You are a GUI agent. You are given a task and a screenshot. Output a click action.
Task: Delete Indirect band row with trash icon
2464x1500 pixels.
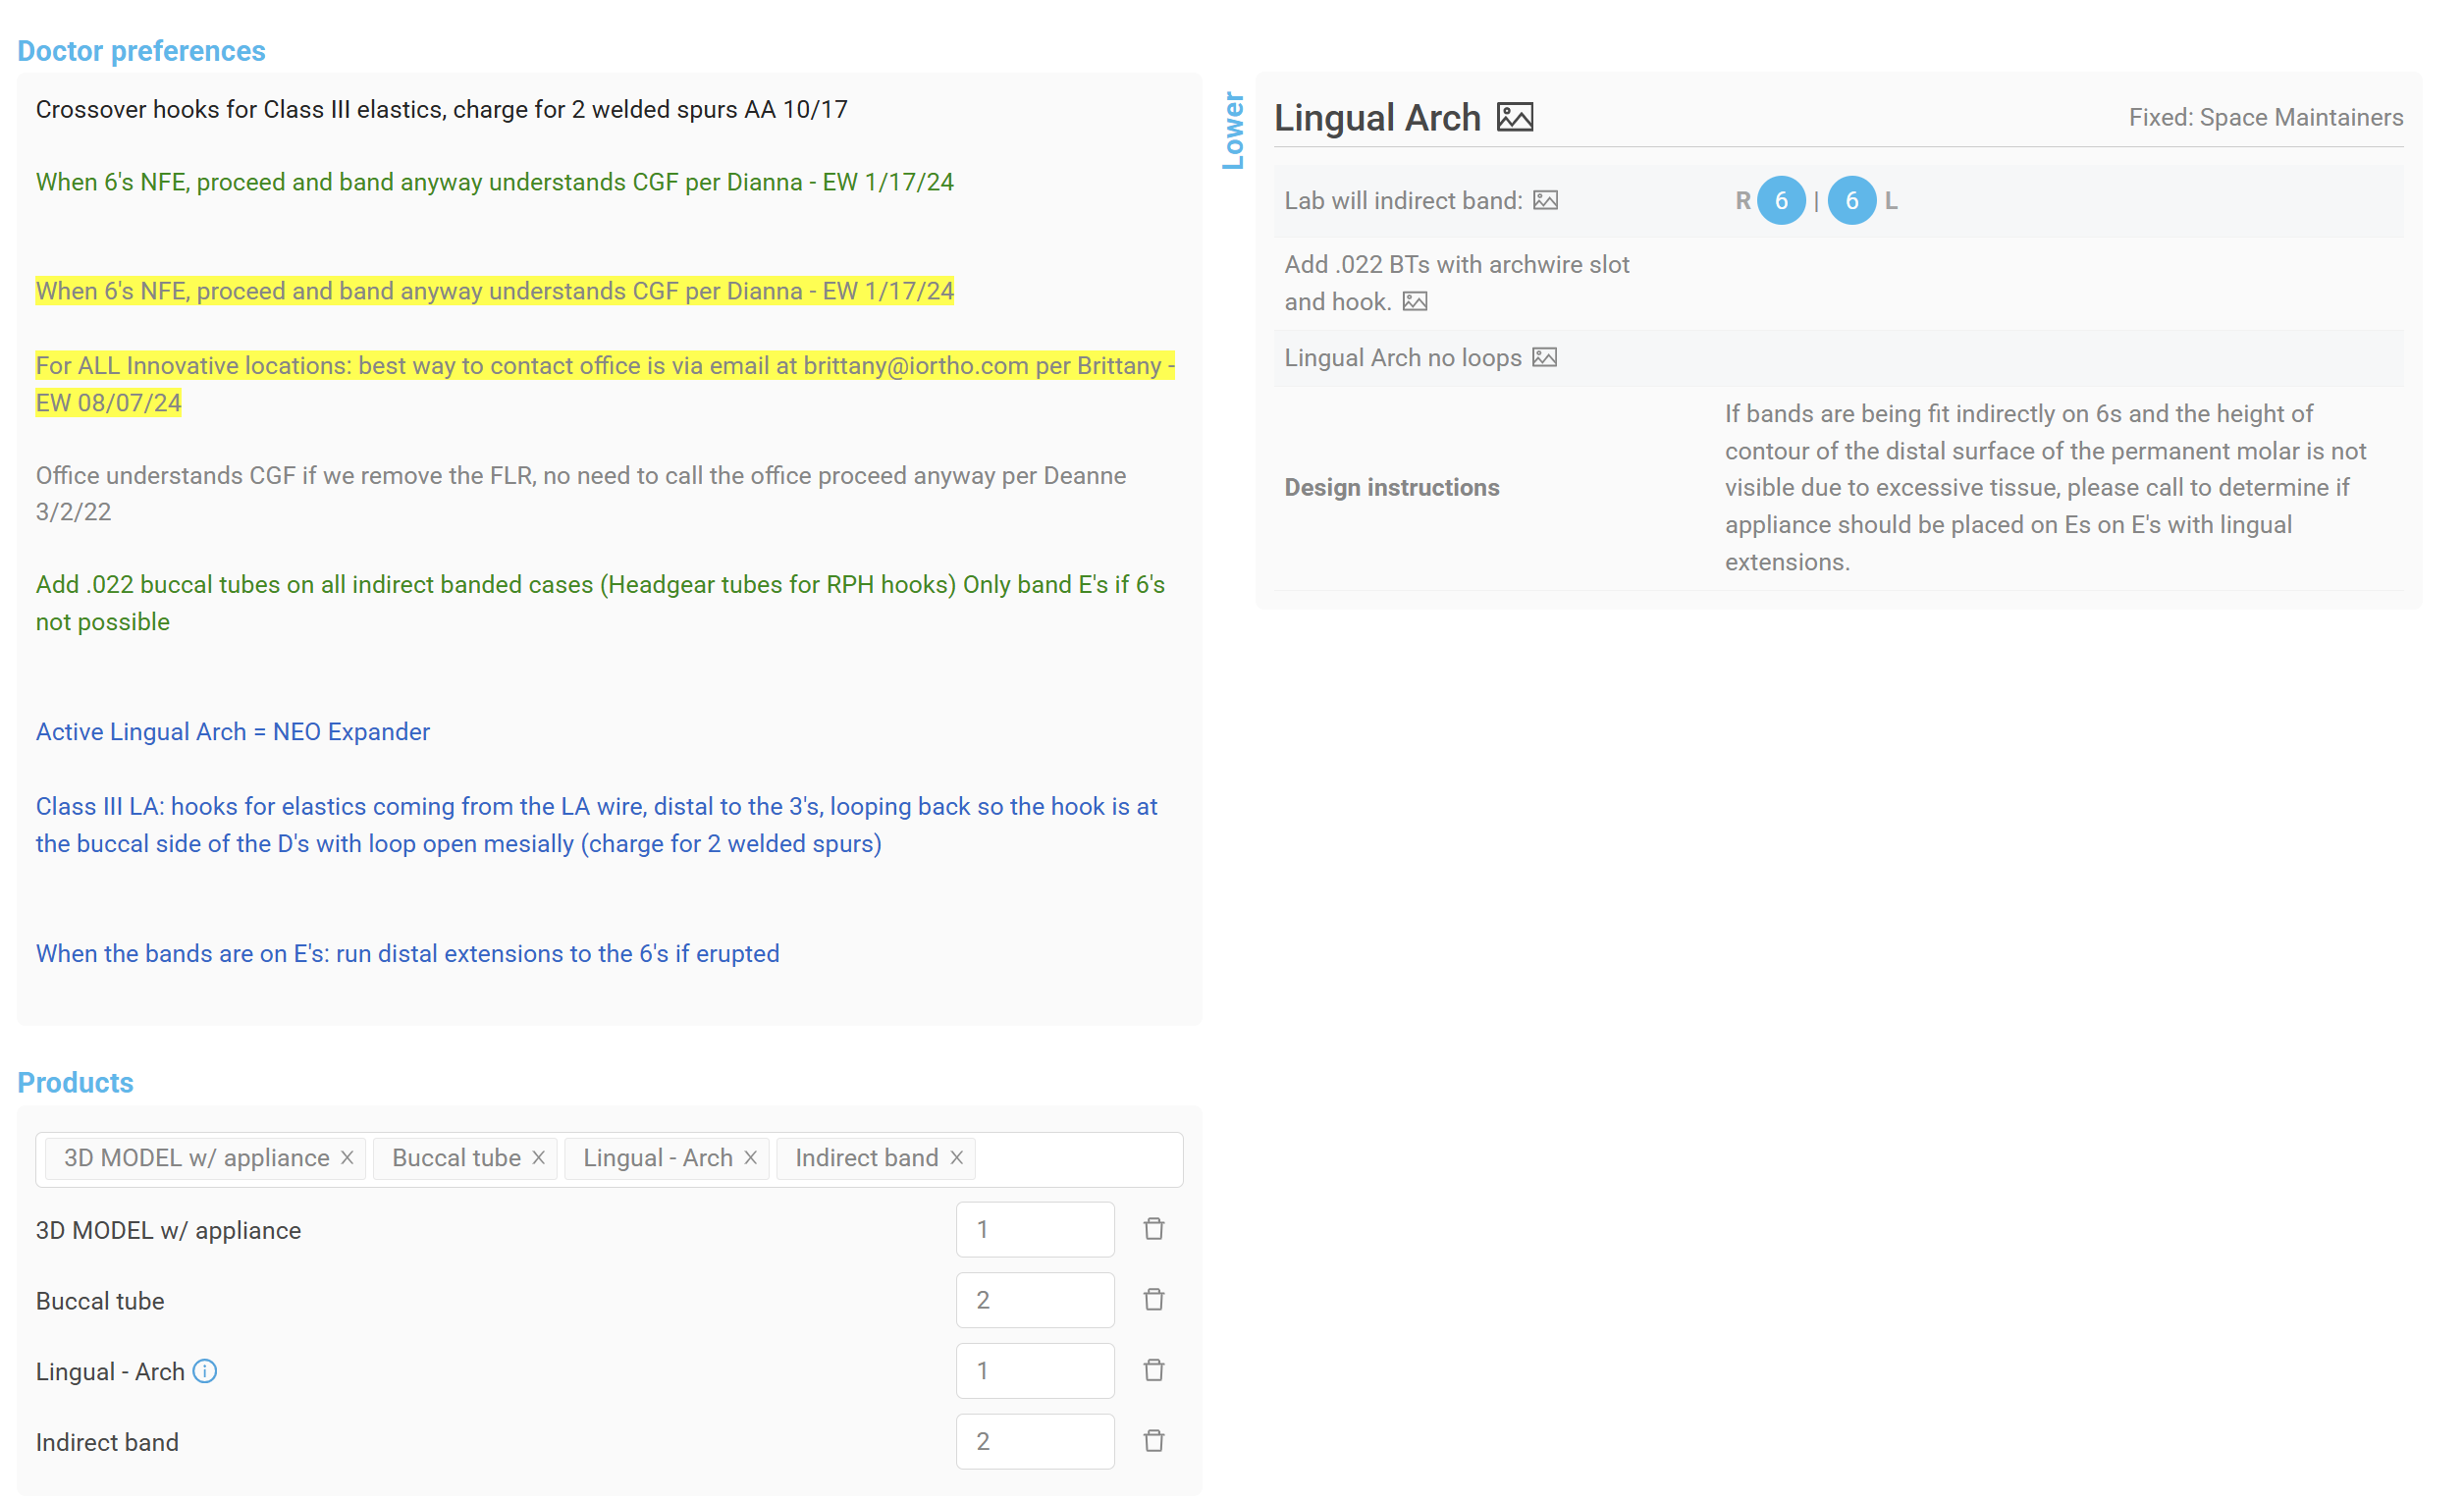tap(1153, 1441)
